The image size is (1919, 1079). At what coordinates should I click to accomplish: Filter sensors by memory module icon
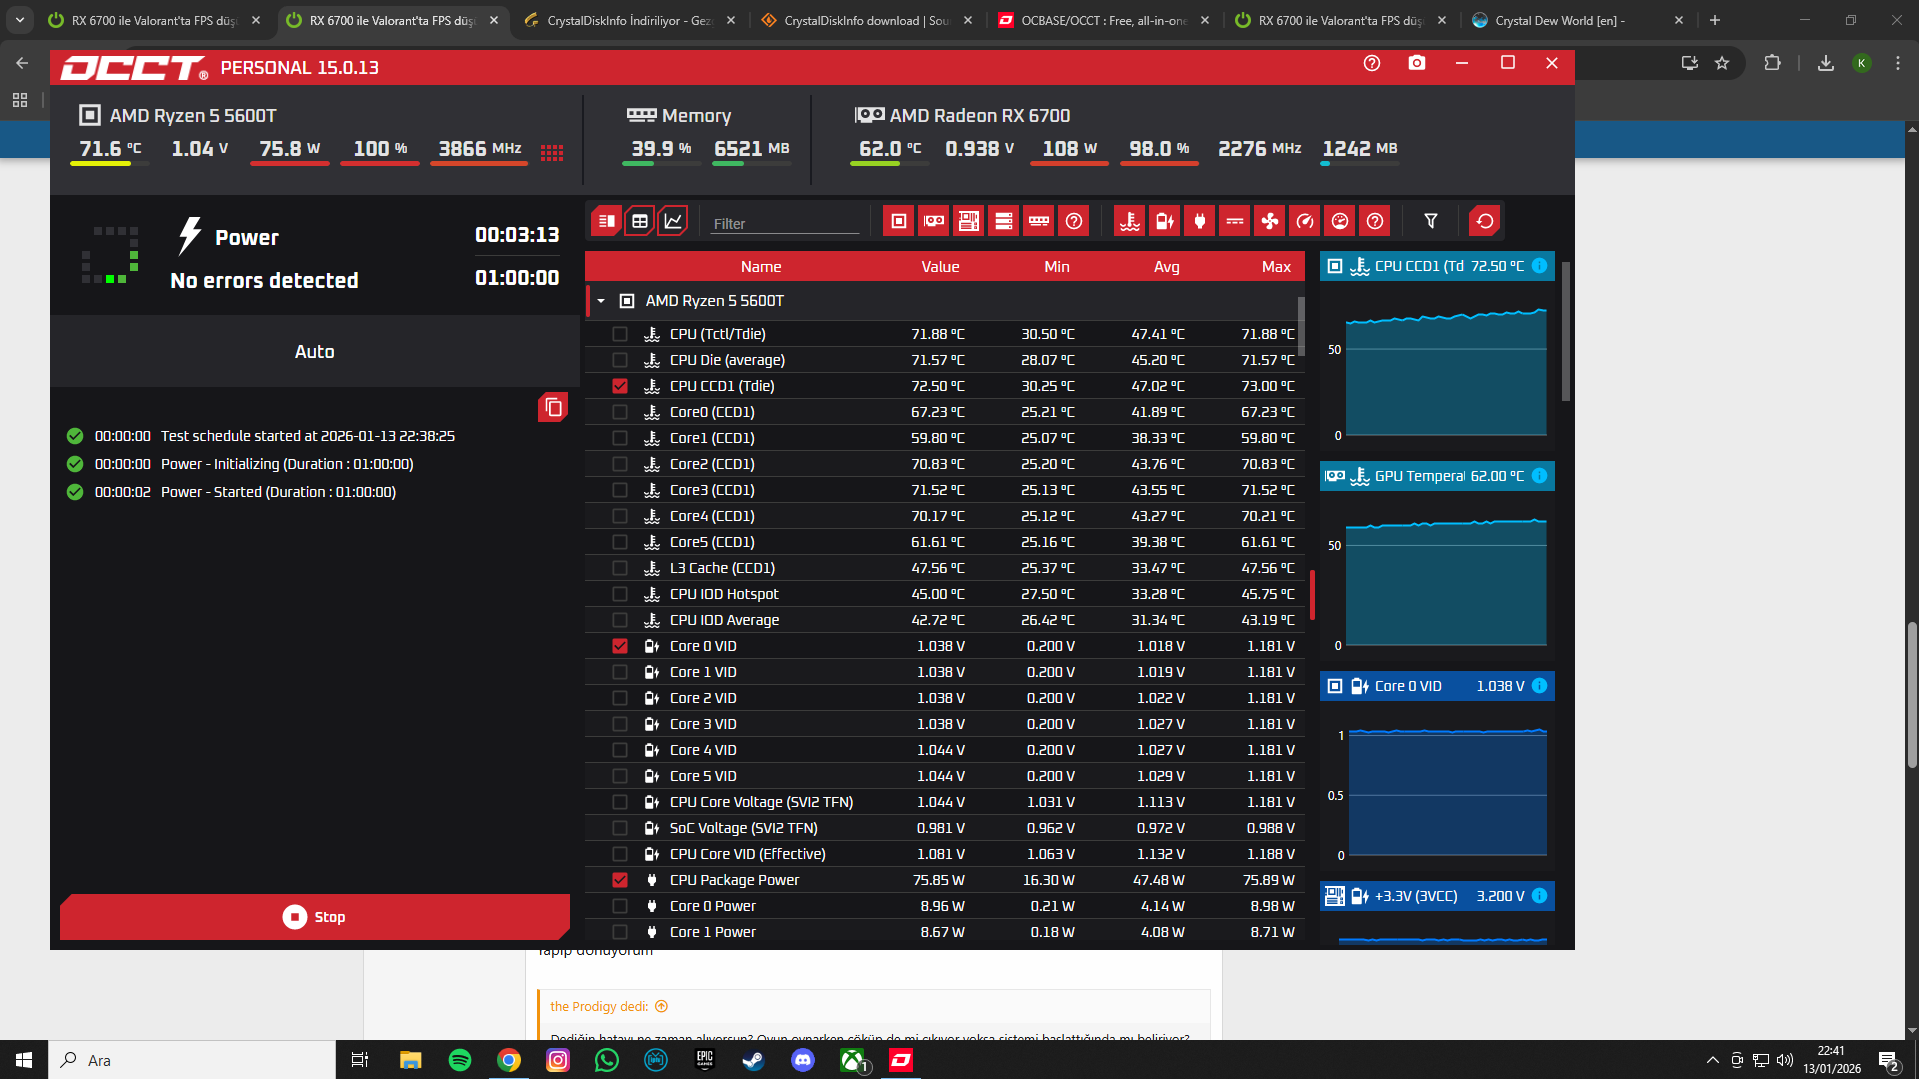(1039, 221)
